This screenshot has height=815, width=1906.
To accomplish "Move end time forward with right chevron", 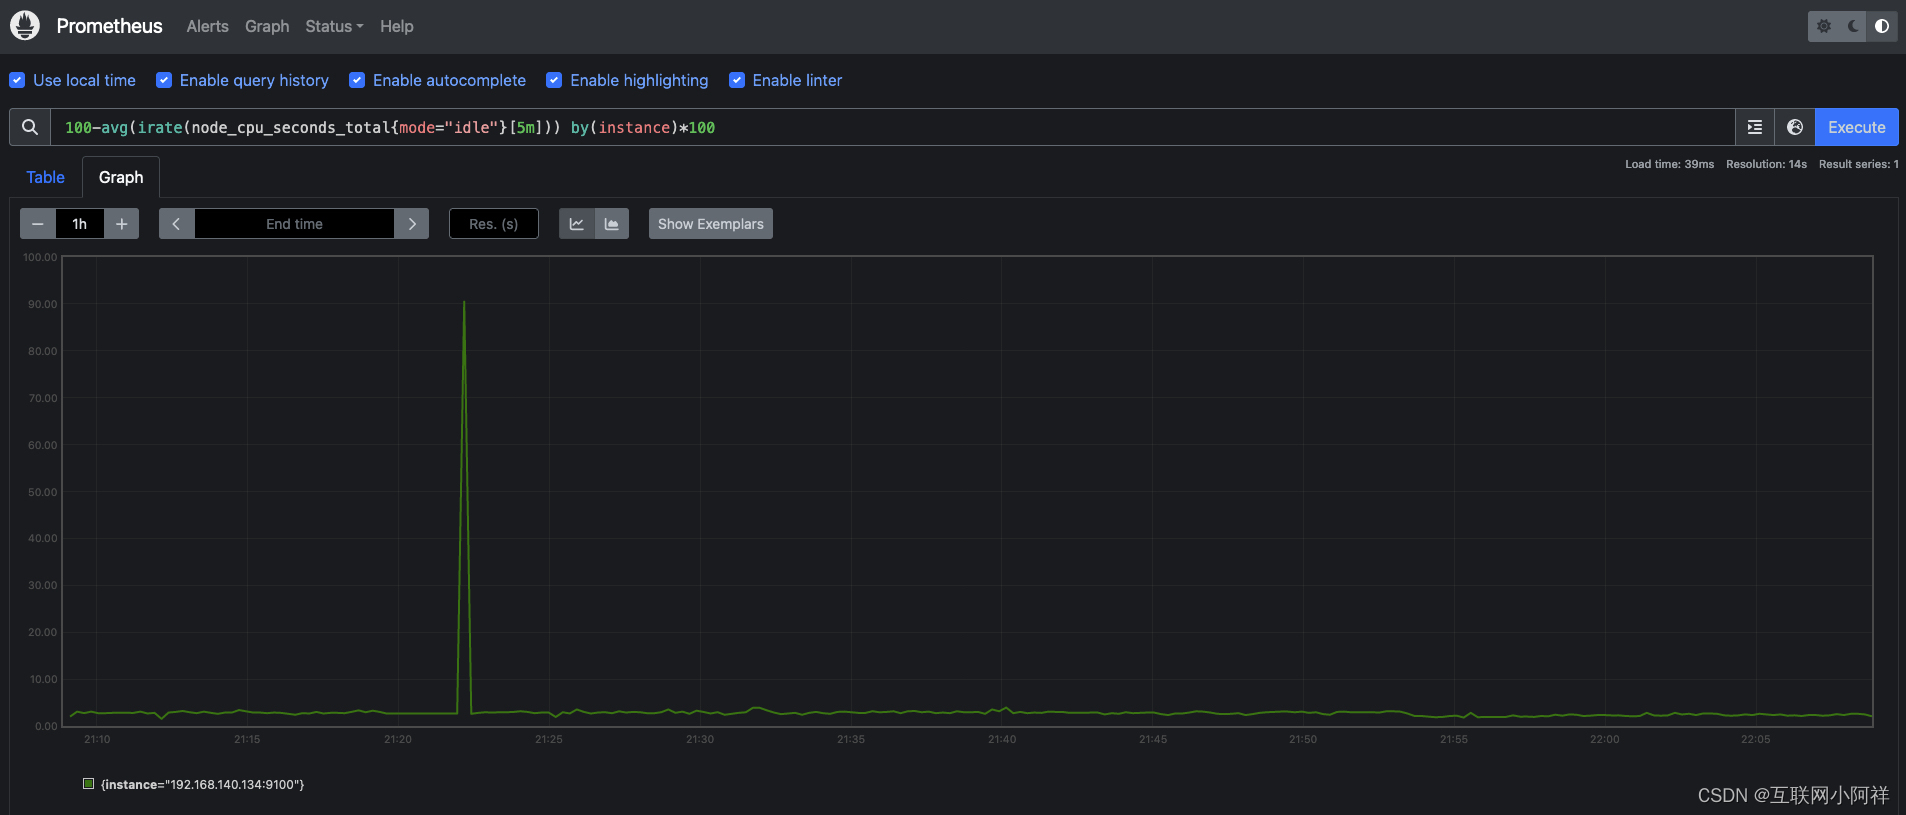I will (411, 224).
